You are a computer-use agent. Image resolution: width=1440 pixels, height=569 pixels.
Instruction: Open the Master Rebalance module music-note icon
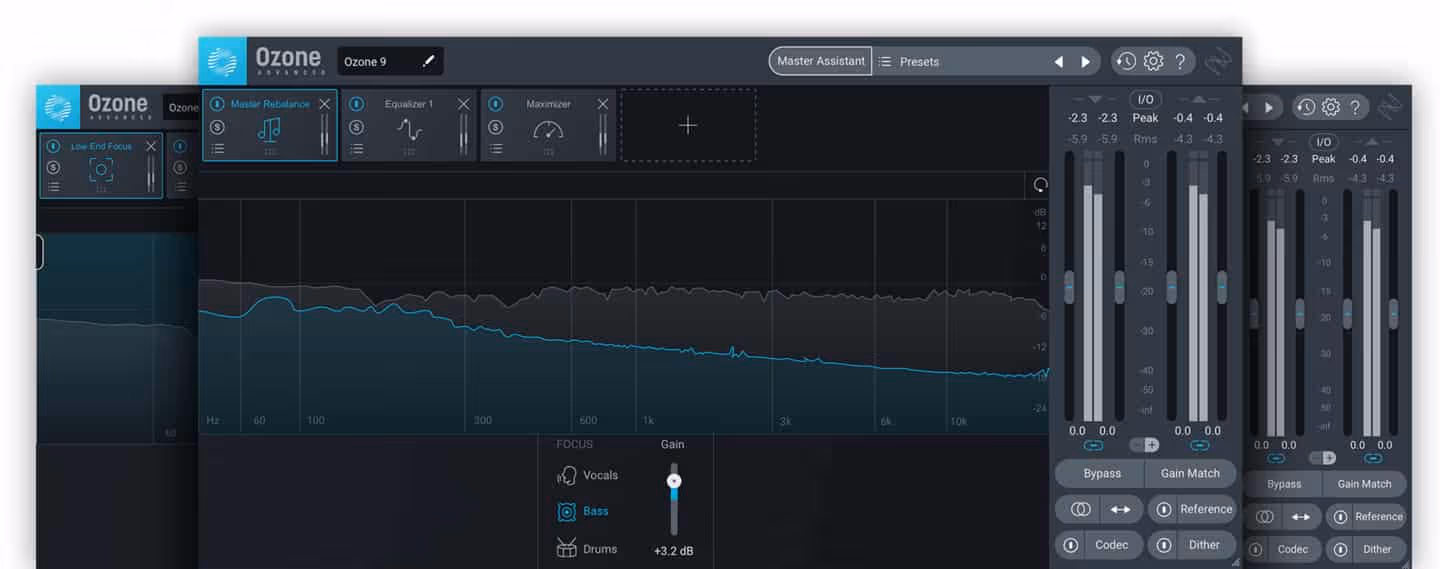tap(268, 129)
